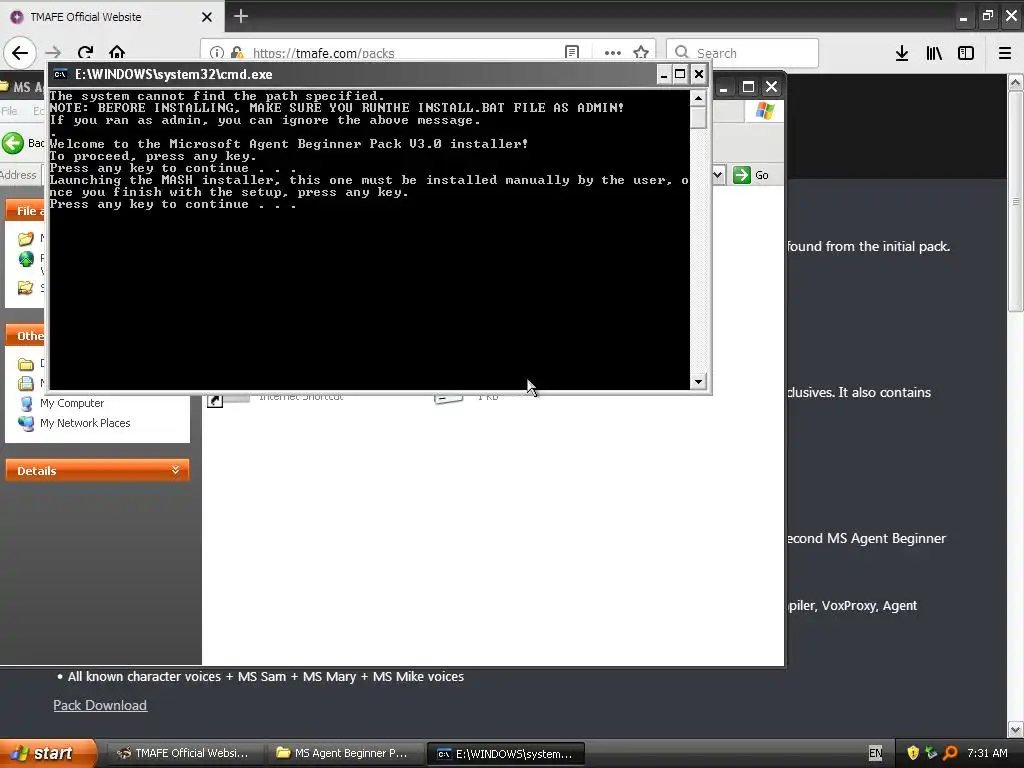1024x768 pixels.
Task: Toggle the Firefox sidebar icon
Action: pyautogui.click(x=966, y=53)
